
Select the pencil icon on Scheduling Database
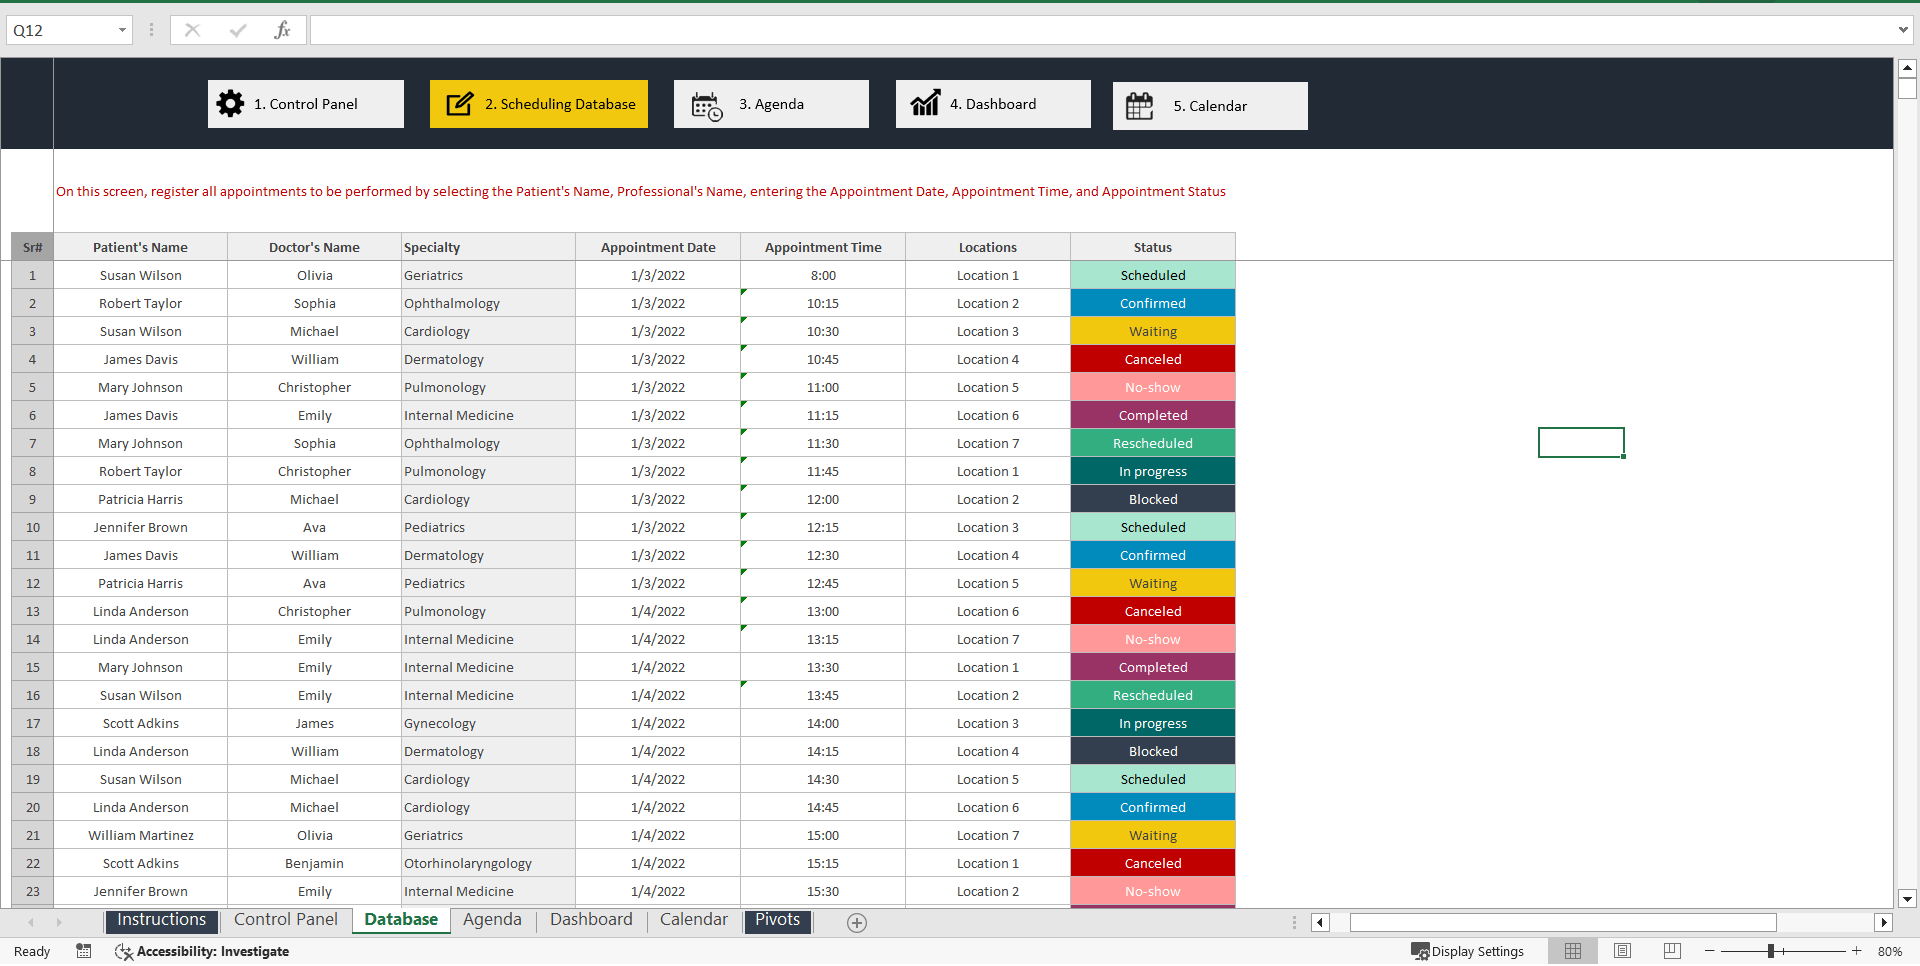coord(459,103)
